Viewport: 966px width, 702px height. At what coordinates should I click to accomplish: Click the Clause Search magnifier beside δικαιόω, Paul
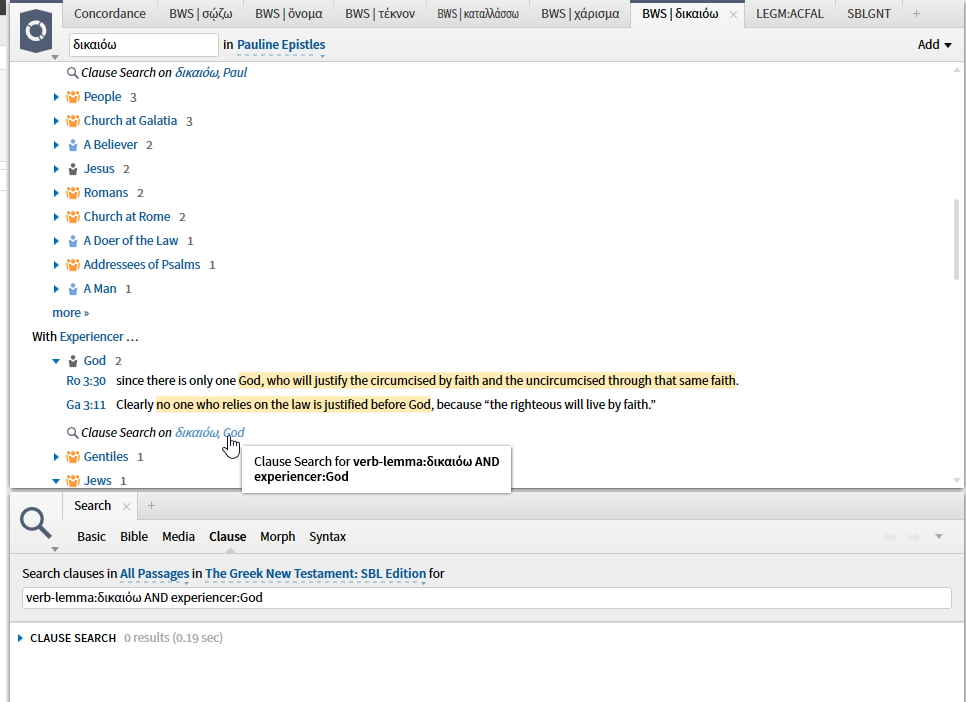(x=71, y=72)
